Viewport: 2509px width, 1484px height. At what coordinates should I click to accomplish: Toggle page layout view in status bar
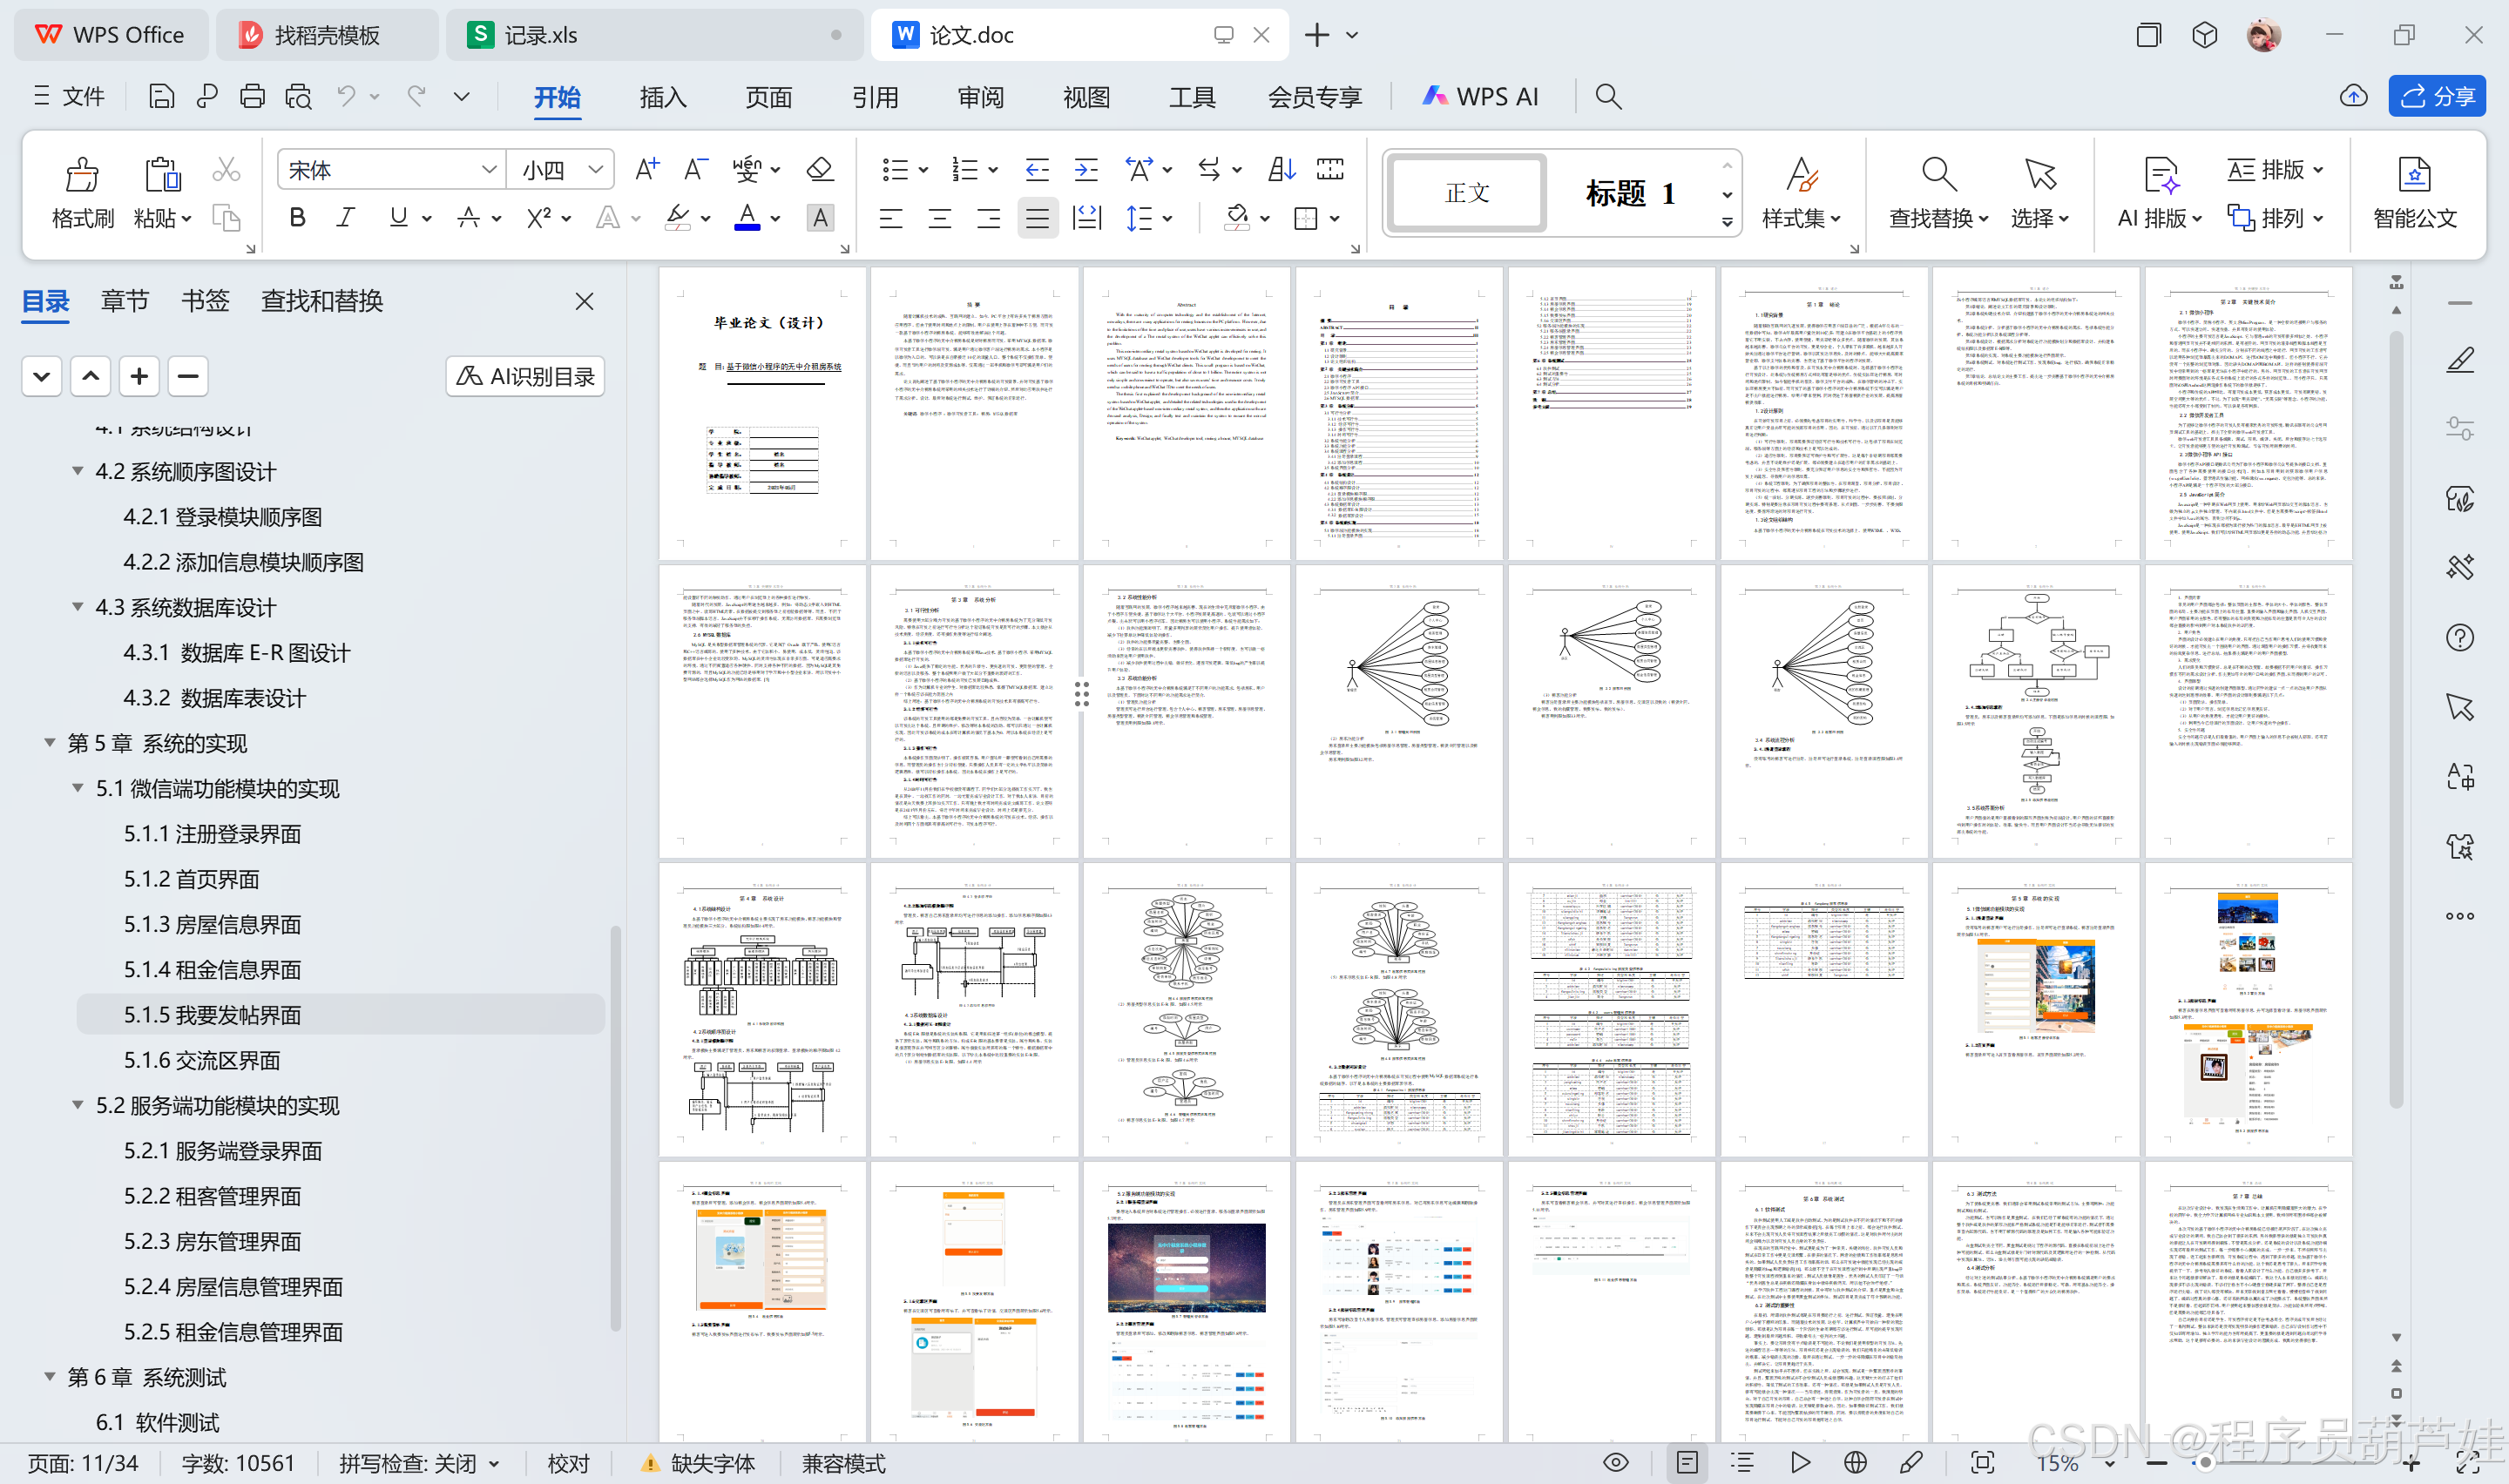pos(1687,1463)
